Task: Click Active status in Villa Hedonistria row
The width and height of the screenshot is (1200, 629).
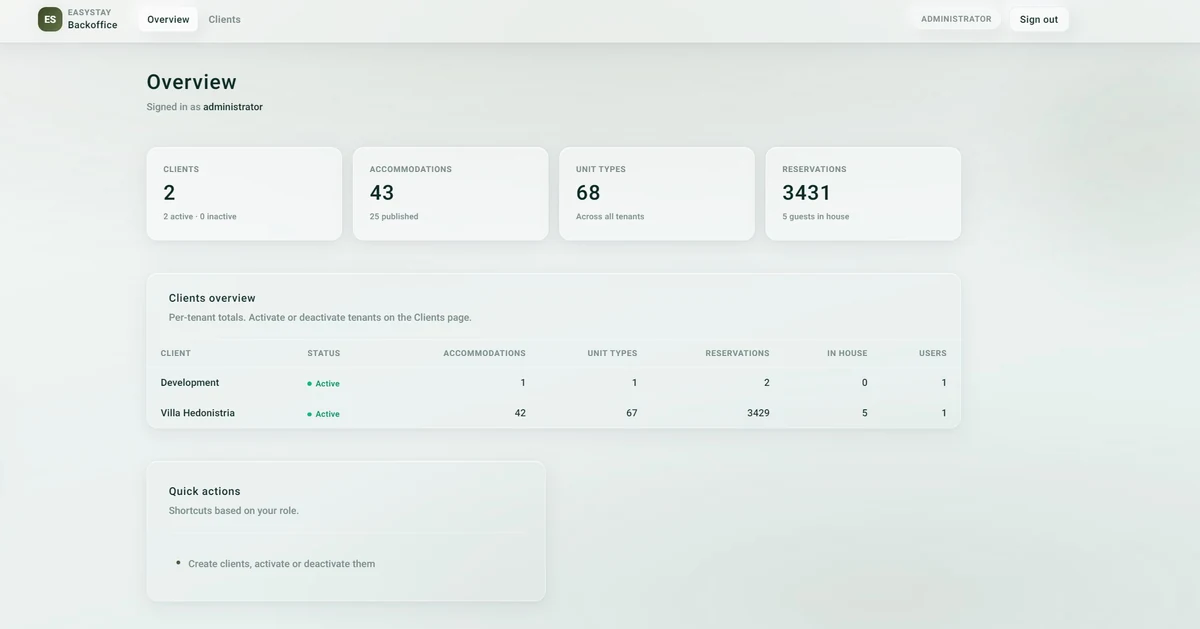Action: coord(323,414)
